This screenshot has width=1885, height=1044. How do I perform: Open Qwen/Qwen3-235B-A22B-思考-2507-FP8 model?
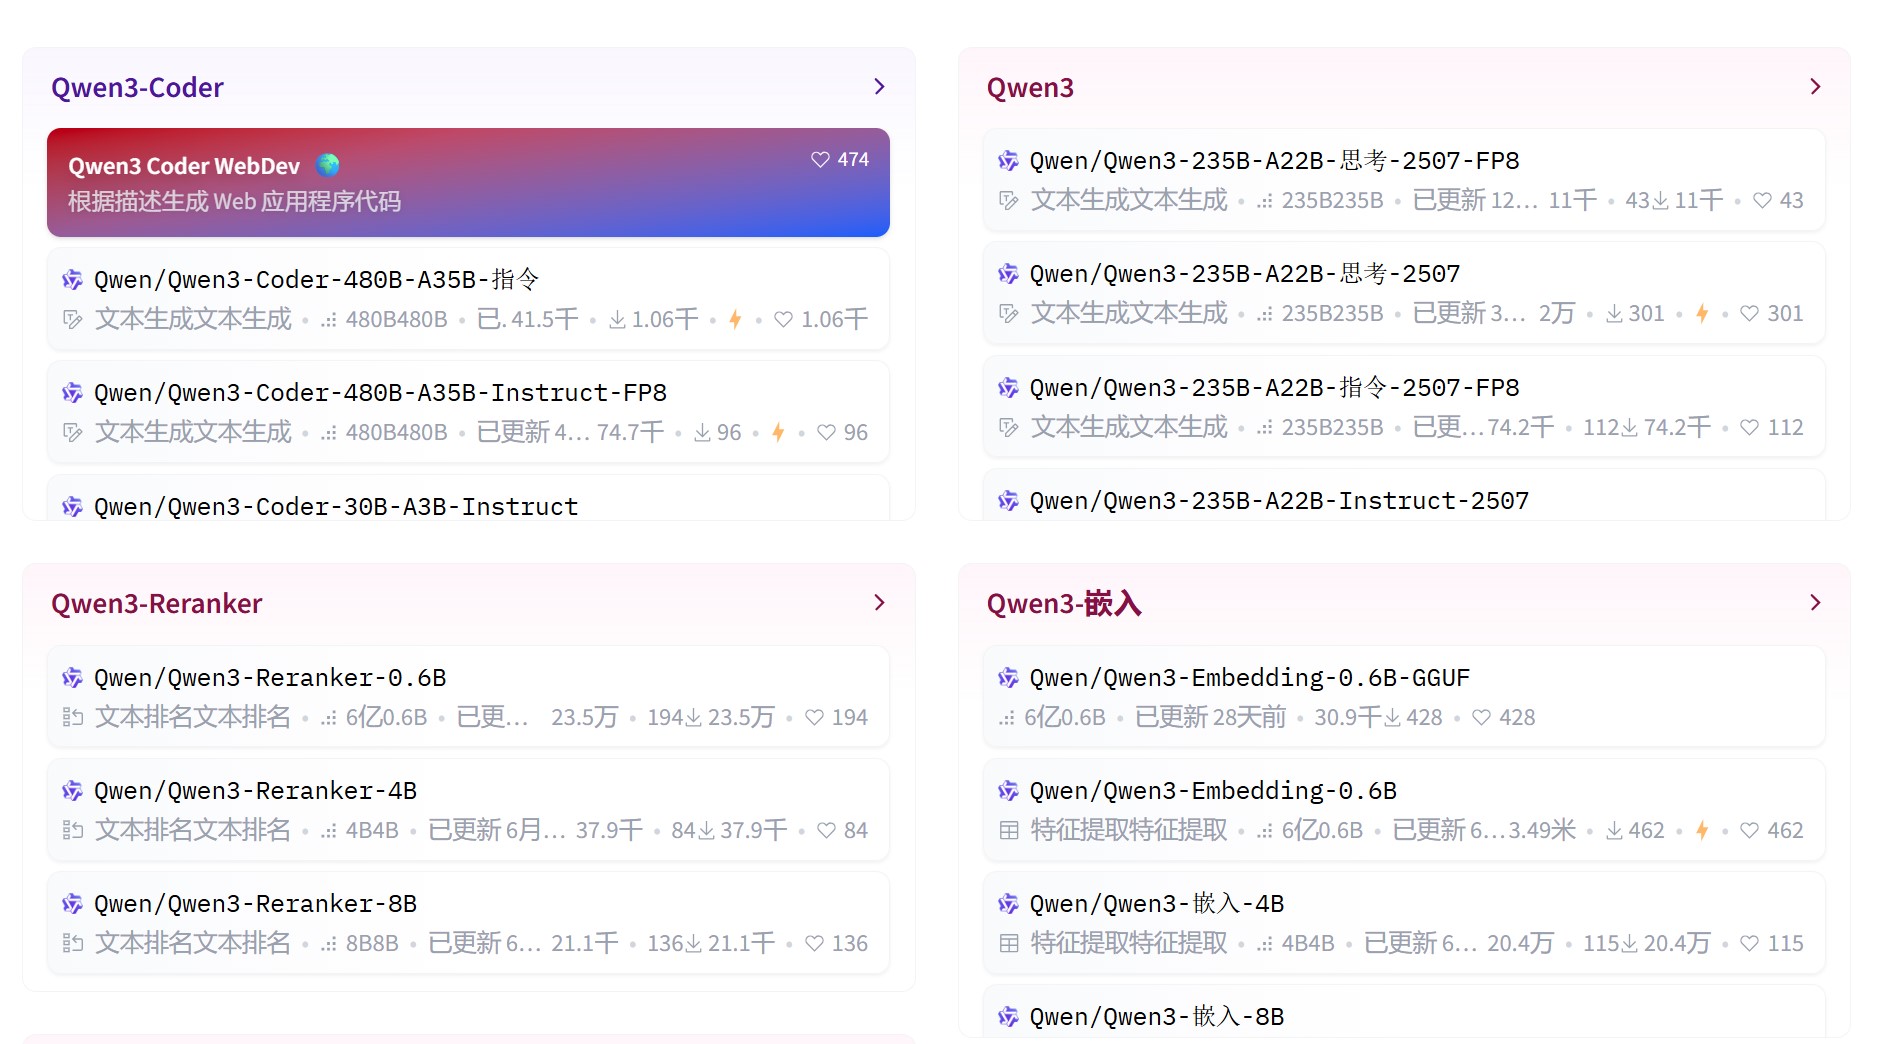[x=1274, y=161]
